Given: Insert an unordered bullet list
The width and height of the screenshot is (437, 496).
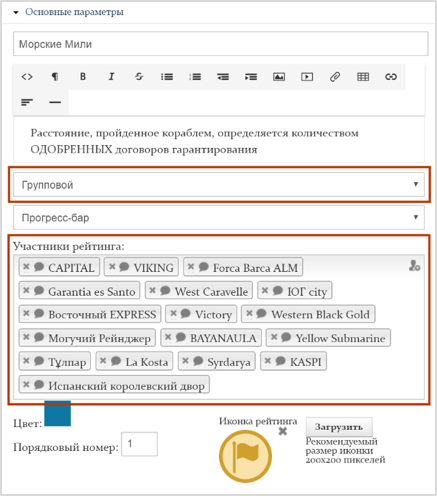Looking at the screenshot, I should (x=167, y=77).
